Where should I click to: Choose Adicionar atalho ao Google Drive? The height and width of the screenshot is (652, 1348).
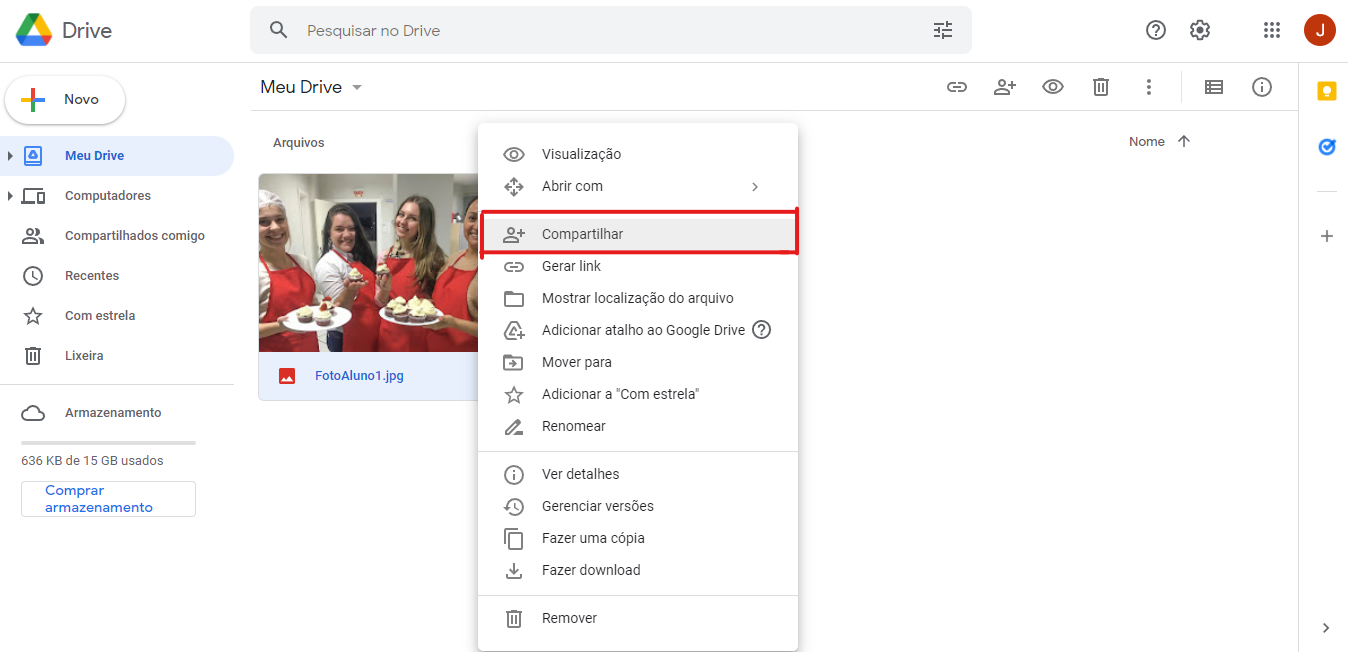click(x=638, y=330)
